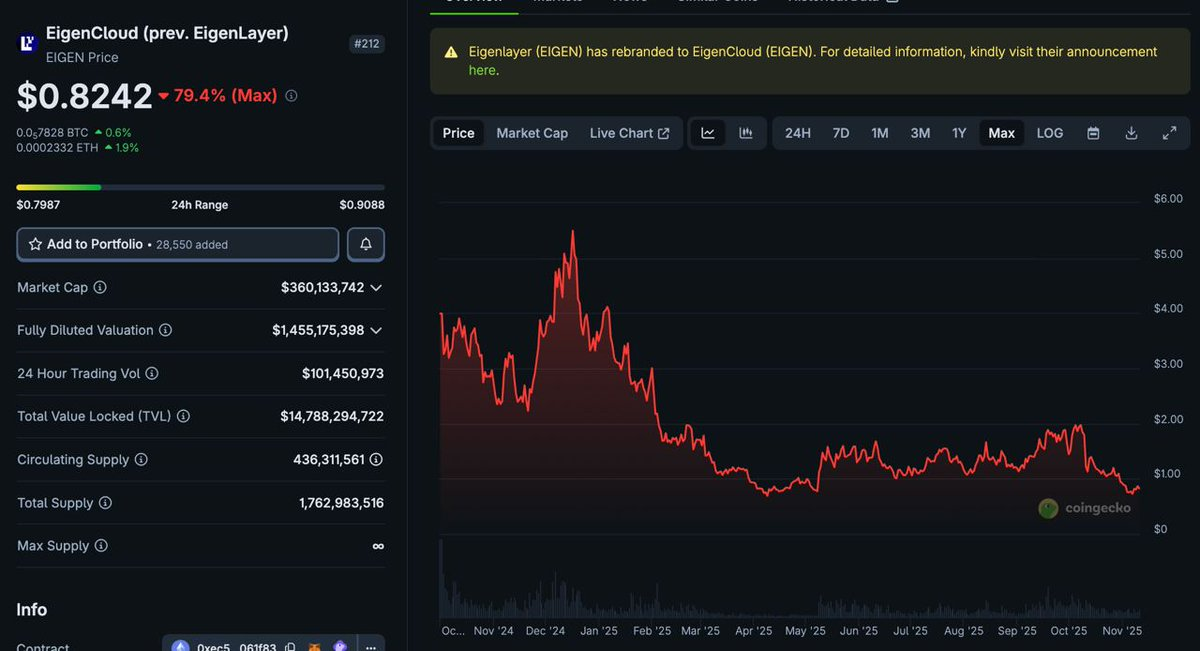Click info icon beside Circulating Supply value

[x=376, y=459]
